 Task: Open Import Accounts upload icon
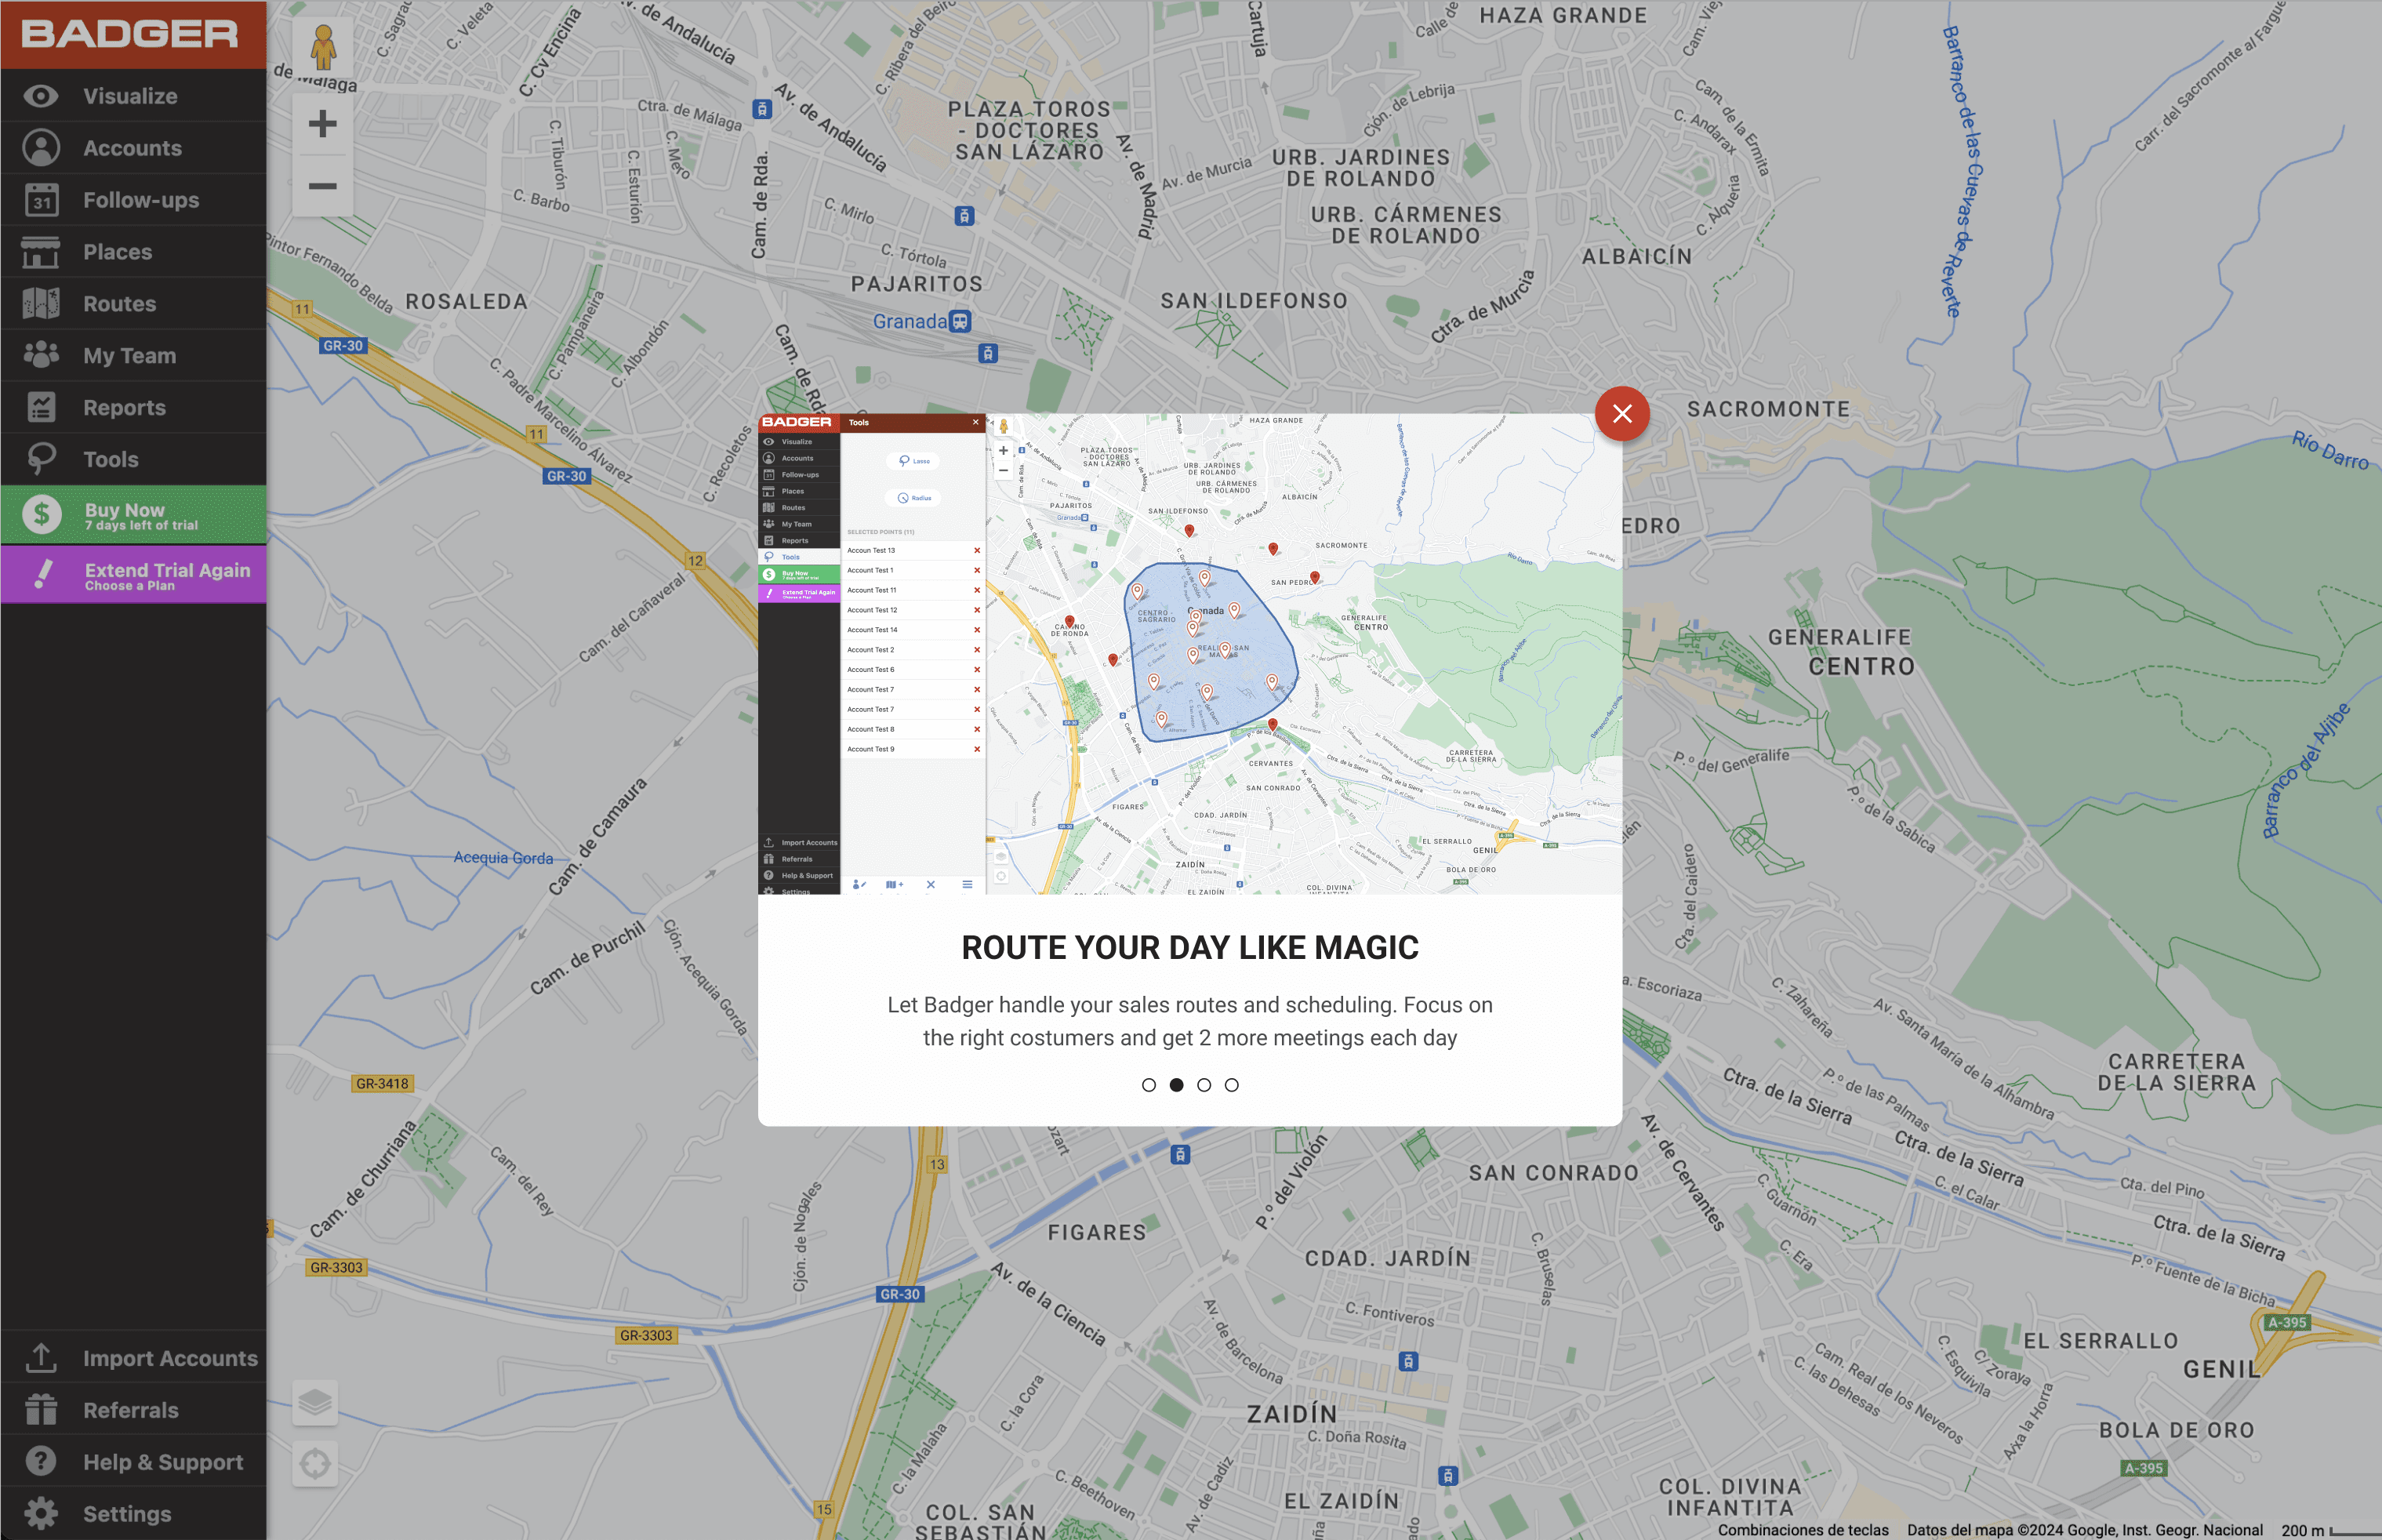41,1358
